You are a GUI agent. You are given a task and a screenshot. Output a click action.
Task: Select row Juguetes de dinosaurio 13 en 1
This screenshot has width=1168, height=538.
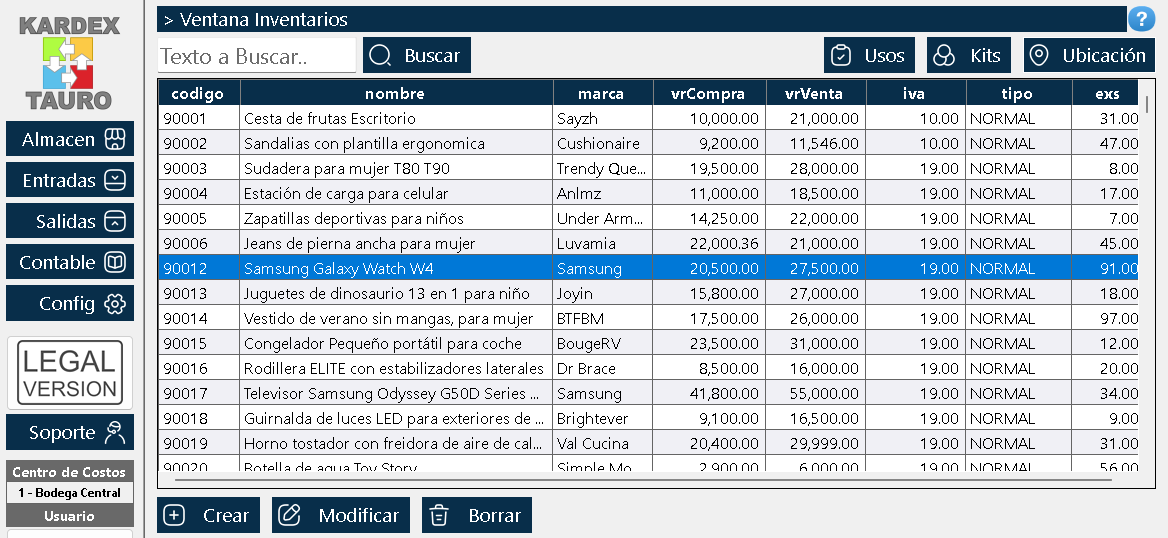[x=648, y=294]
